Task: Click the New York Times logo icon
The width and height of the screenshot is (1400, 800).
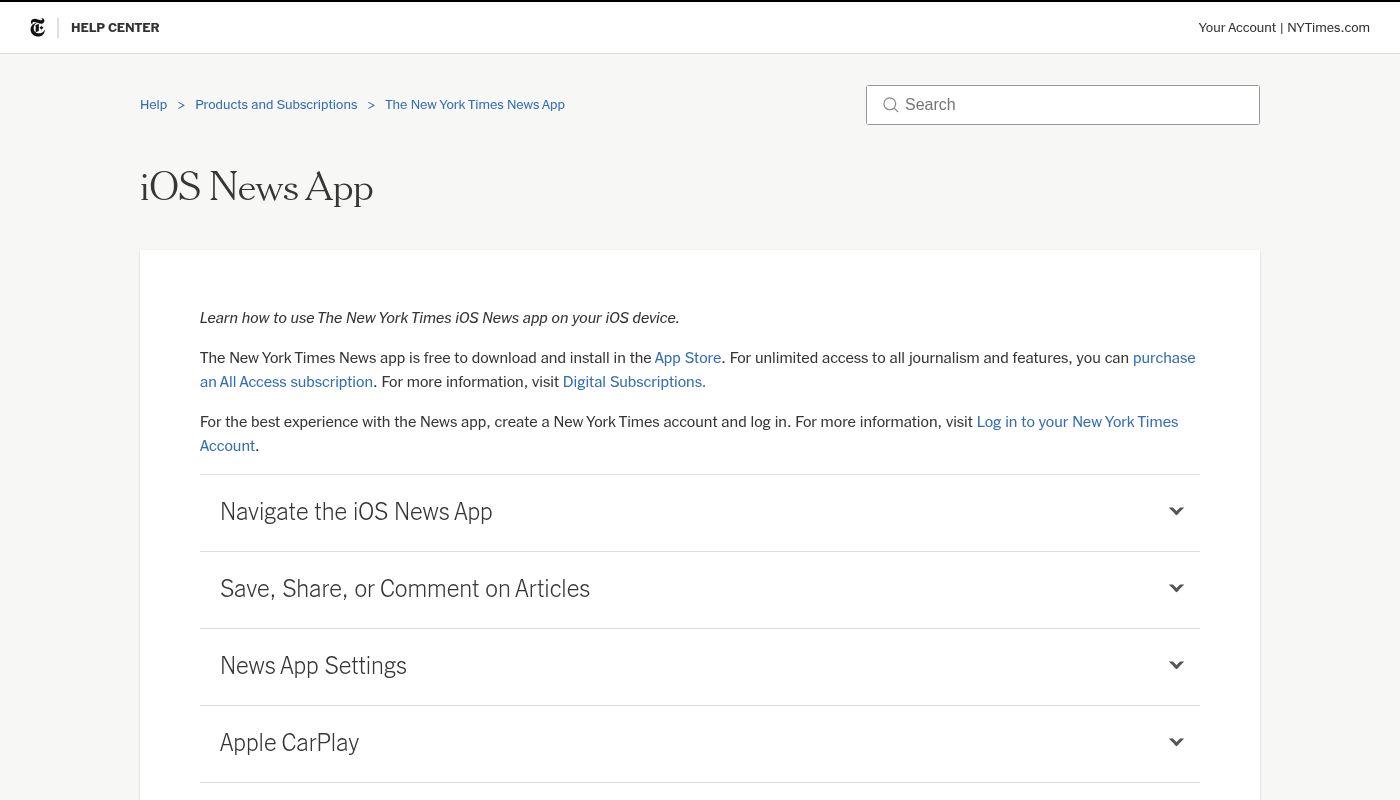Action: click(x=38, y=28)
